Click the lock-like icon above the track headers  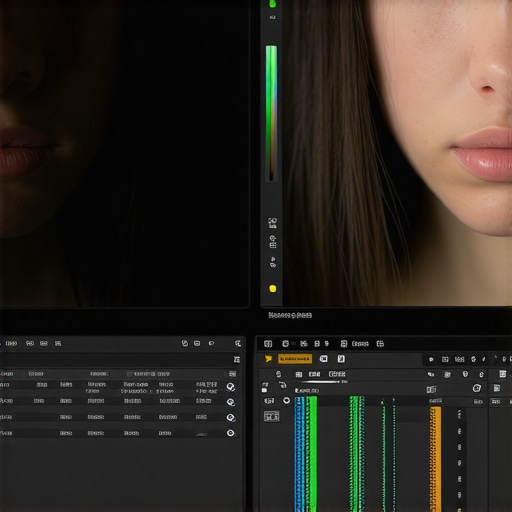pyautogui.click(x=279, y=374)
